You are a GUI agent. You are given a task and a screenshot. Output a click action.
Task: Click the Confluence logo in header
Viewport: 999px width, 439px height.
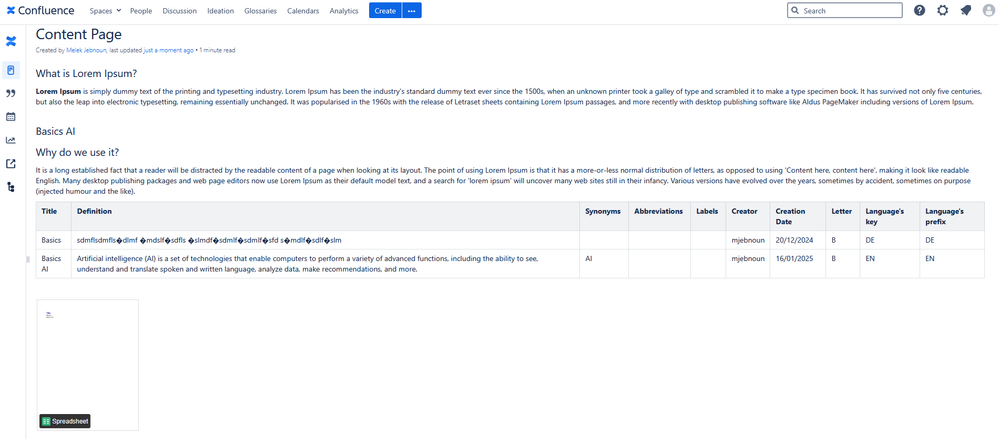point(40,10)
